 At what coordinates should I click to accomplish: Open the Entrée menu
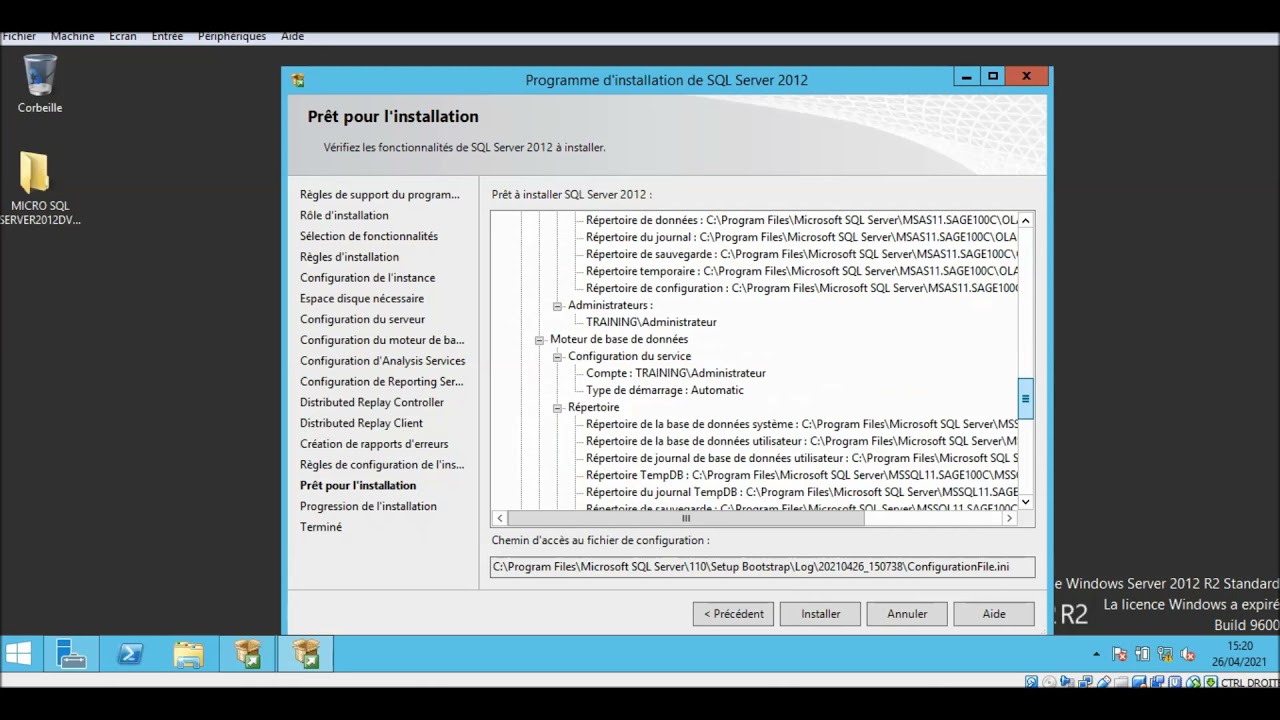pyautogui.click(x=167, y=36)
